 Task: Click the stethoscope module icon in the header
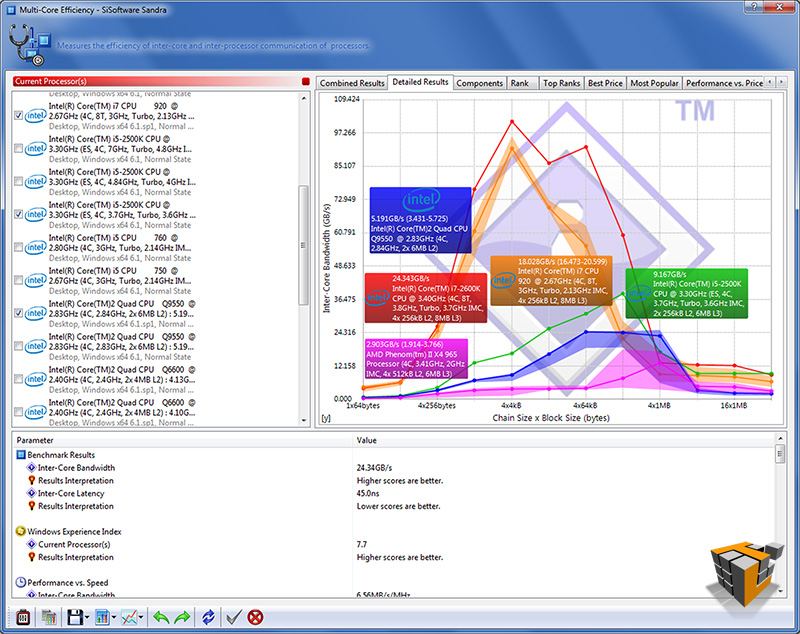(x=30, y=45)
